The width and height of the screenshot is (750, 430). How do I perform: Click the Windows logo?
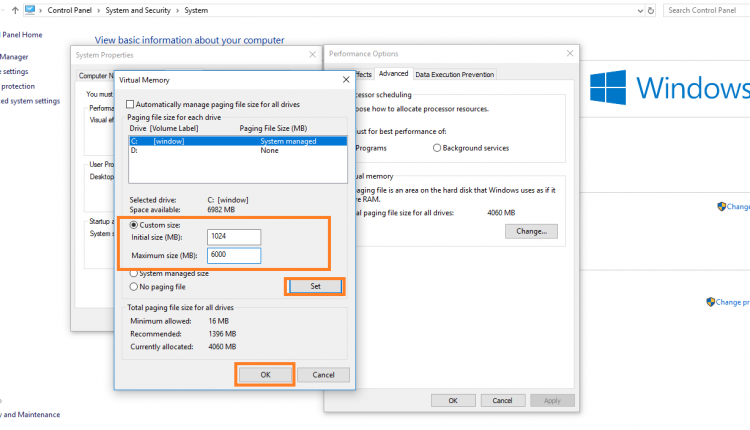608,87
